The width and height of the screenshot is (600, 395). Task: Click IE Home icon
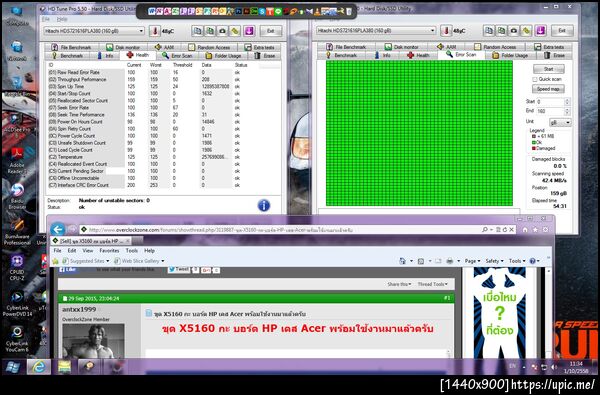525,230
